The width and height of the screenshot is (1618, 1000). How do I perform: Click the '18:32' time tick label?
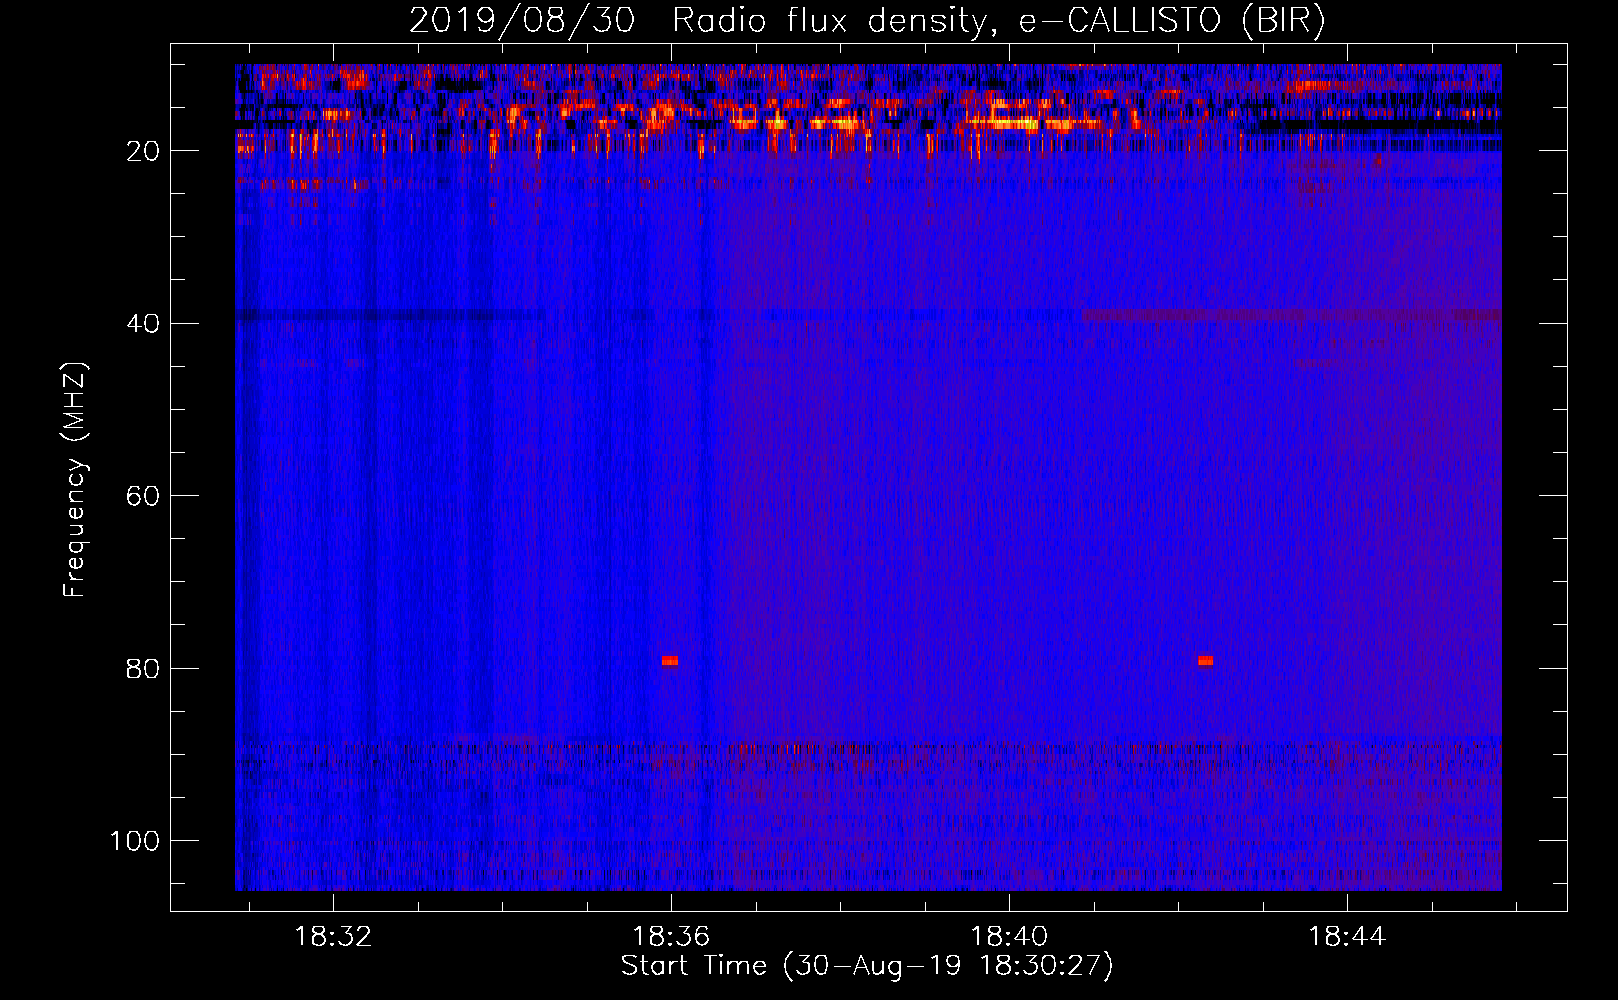[333, 937]
